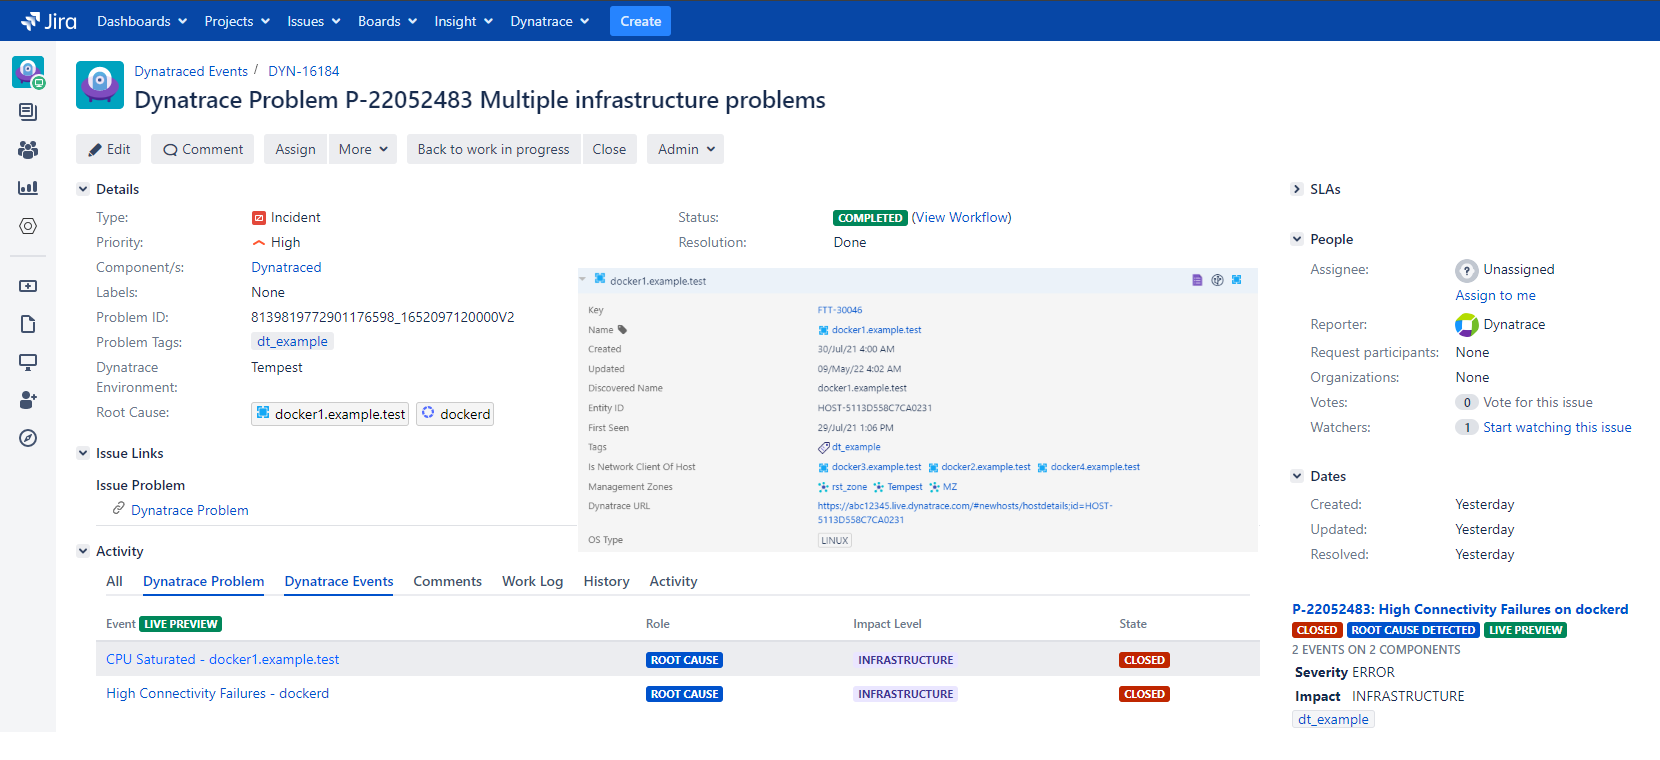Open the Dynatraced Events project avatar in the sidebar
The width and height of the screenshot is (1660, 760).
point(28,72)
